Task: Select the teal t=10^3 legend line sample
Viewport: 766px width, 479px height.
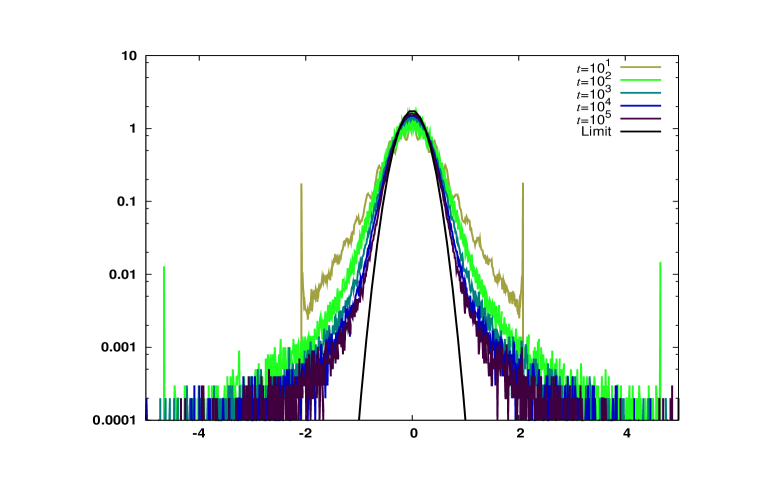Action: click(640, 93)
